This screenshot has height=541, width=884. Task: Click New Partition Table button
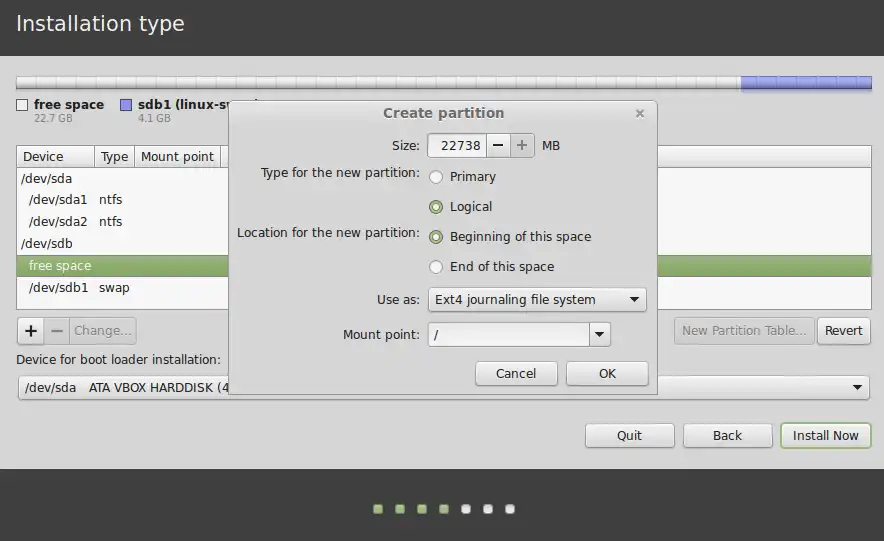(x=744, y=331)
